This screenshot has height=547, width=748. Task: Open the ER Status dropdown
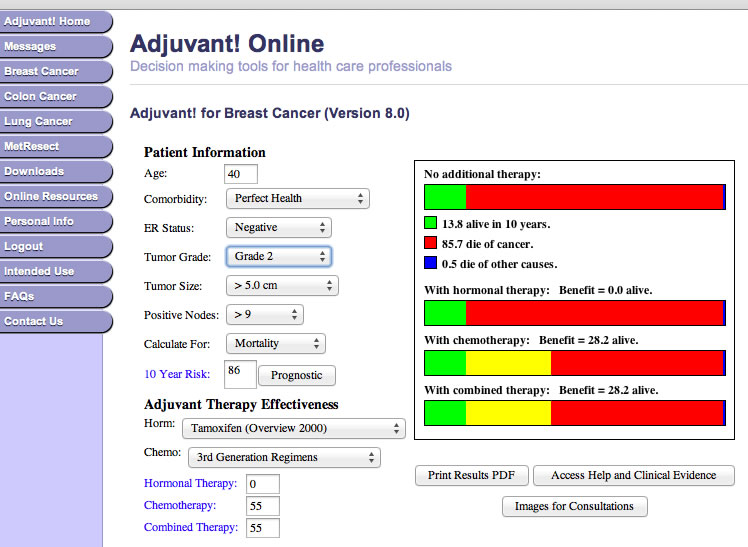(x=279, y=227)
